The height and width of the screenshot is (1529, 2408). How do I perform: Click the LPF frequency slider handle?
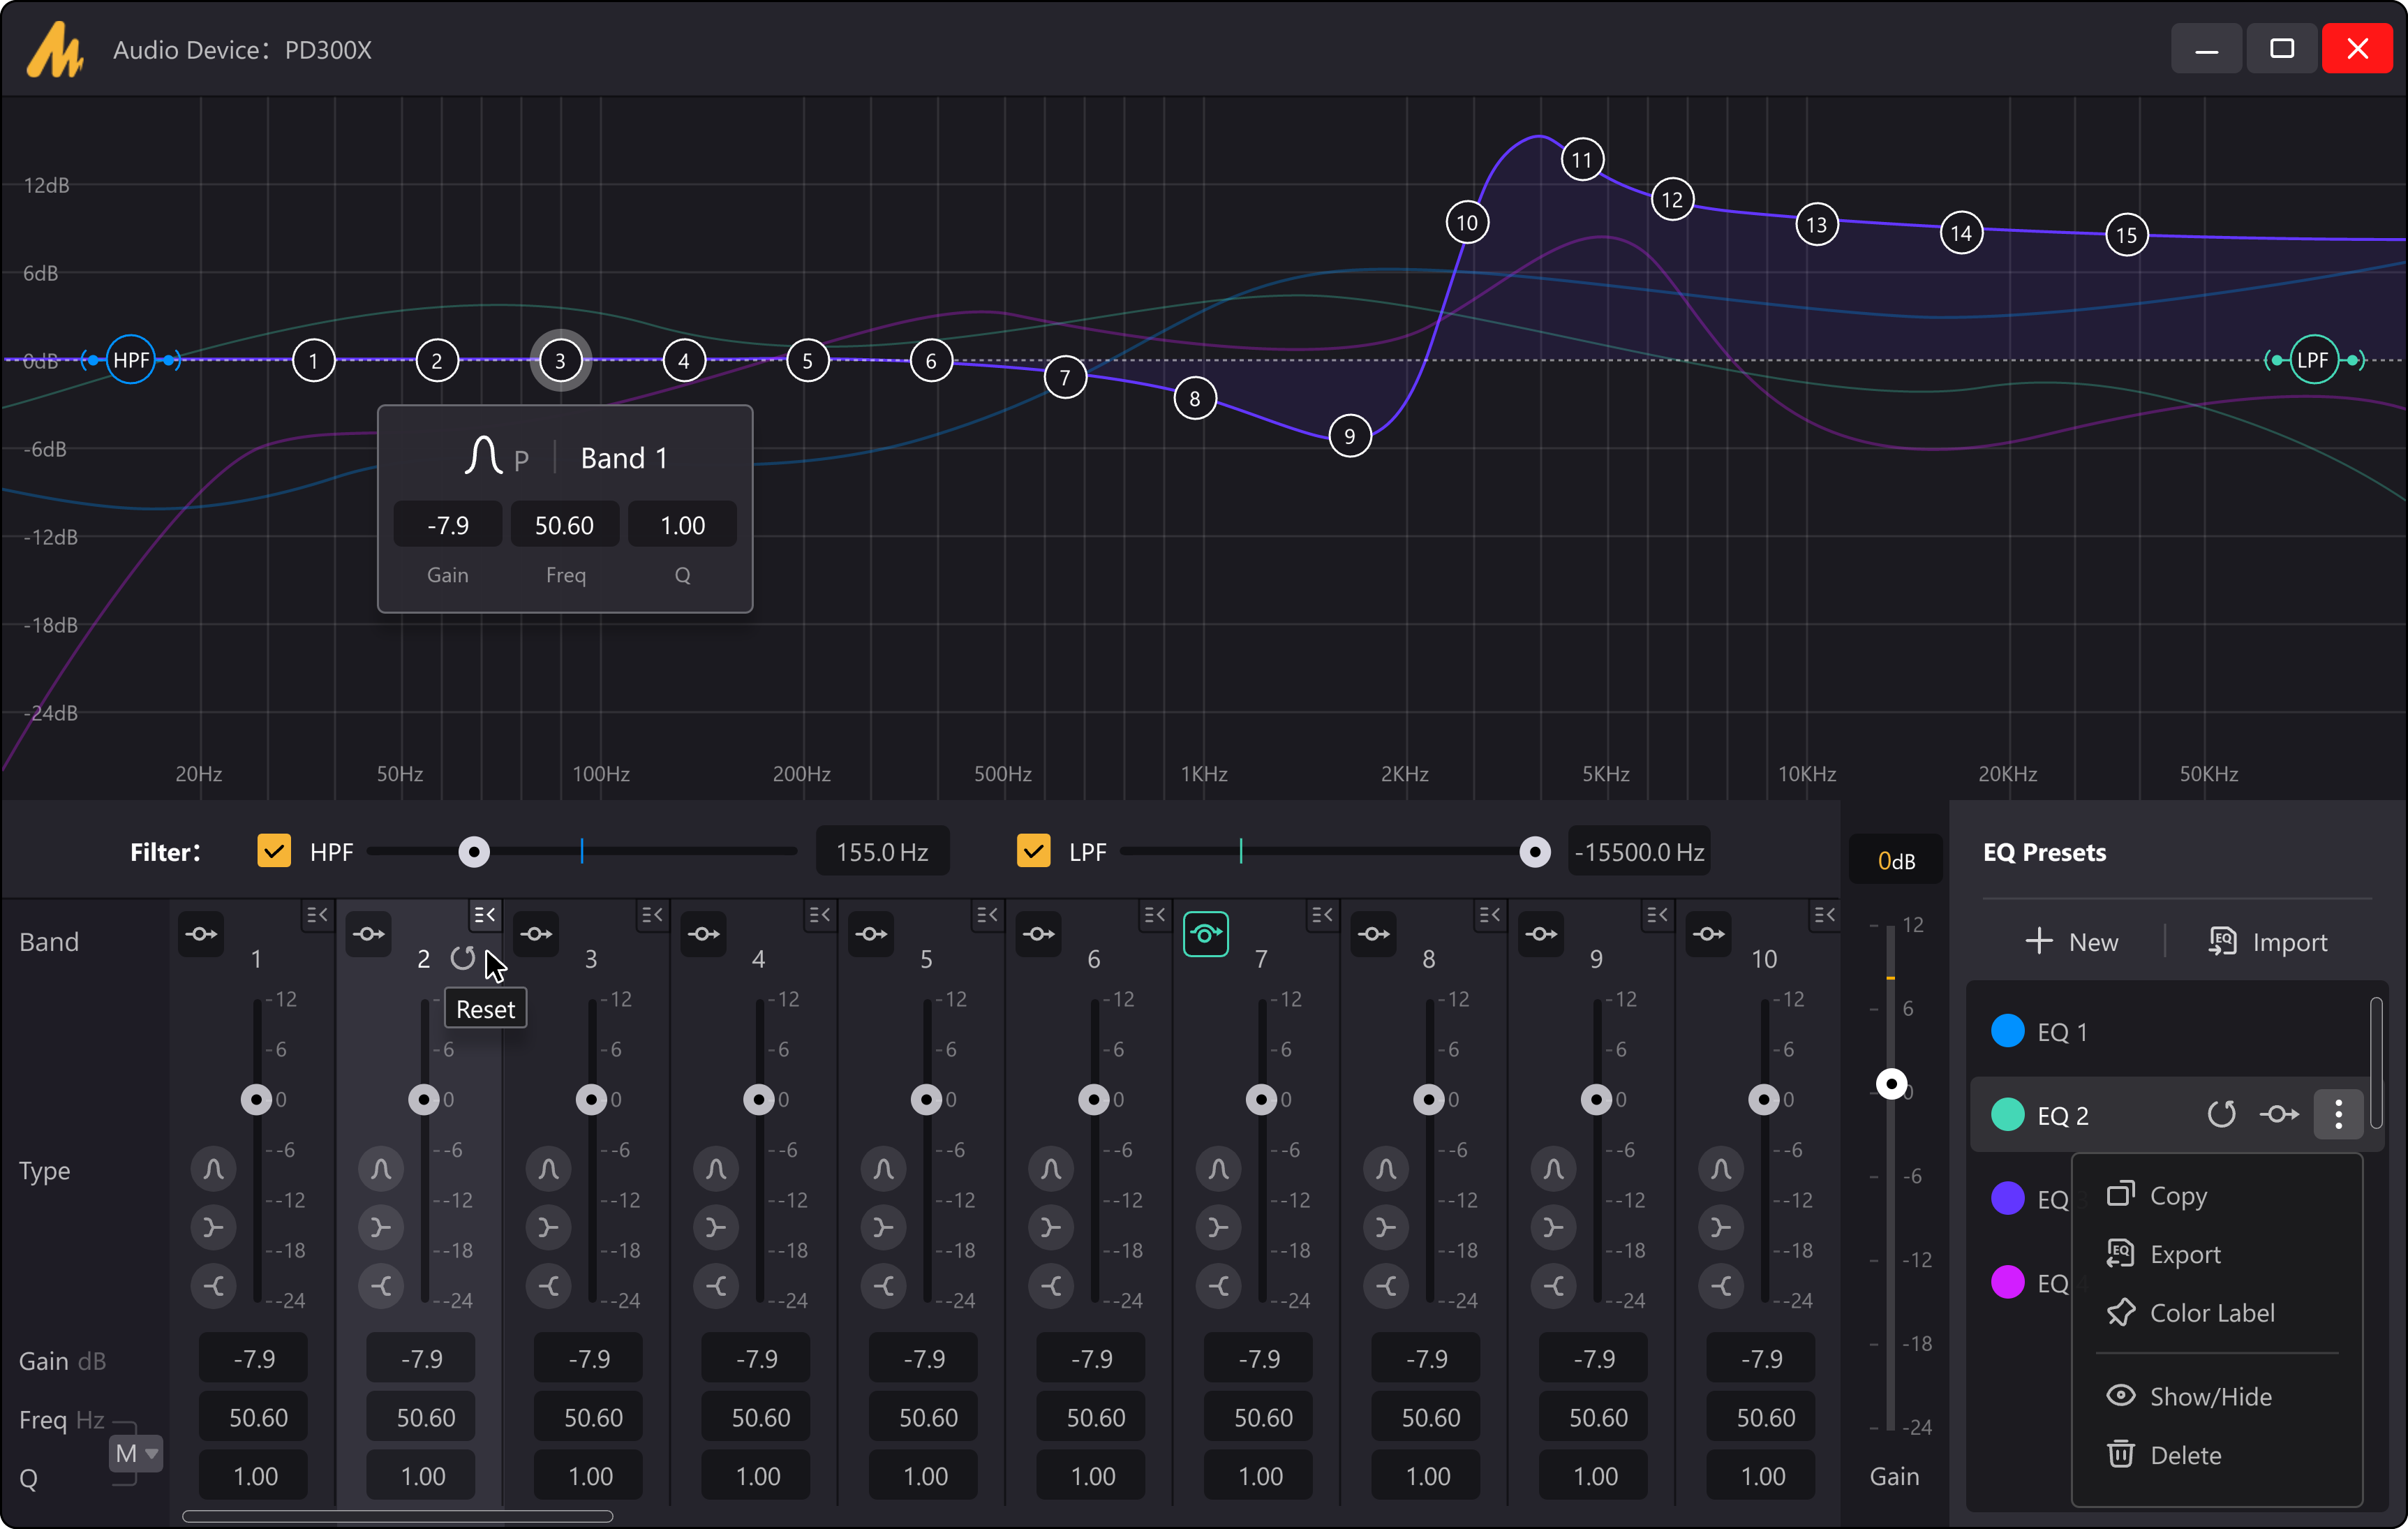click(x=1535, y=852)
